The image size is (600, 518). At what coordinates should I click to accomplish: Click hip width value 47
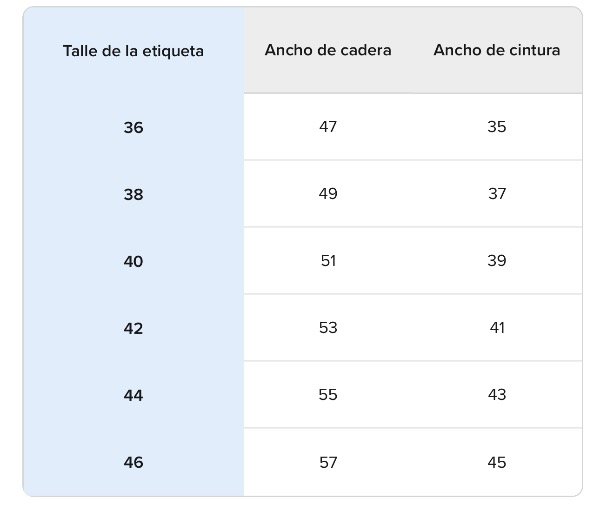click(x=328, y=127)
